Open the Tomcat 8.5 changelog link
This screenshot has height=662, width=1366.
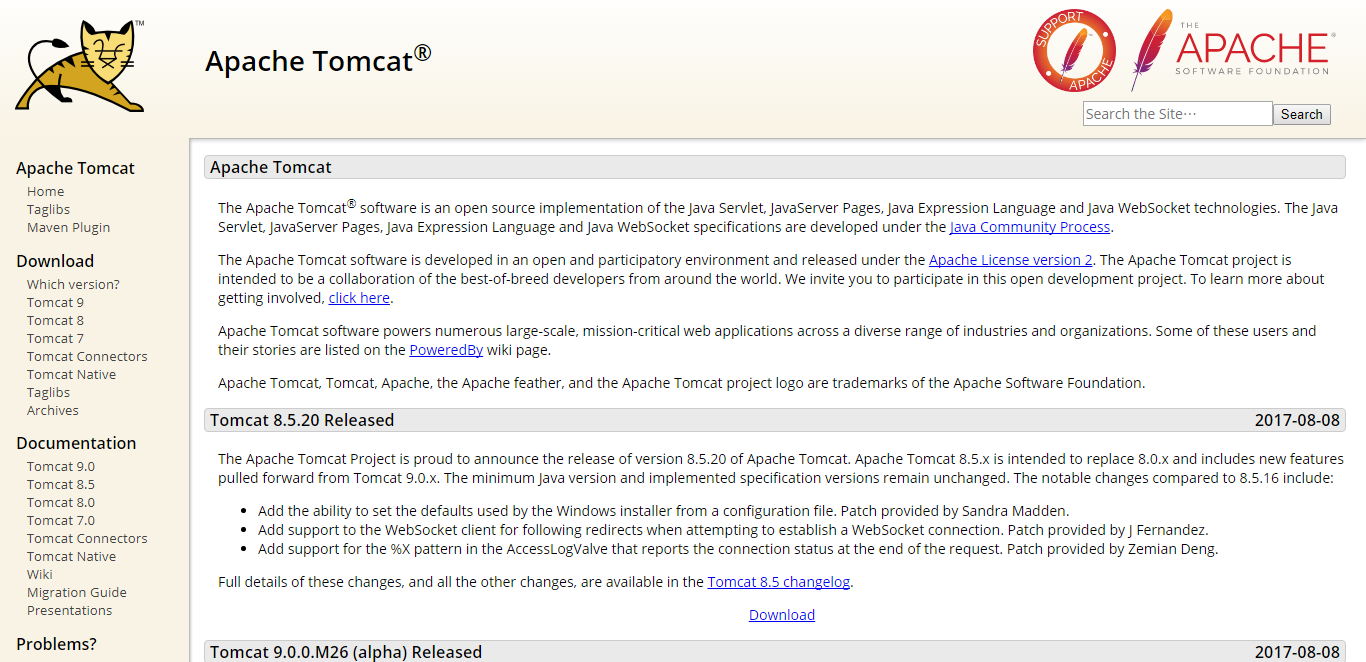coord(779,582)
